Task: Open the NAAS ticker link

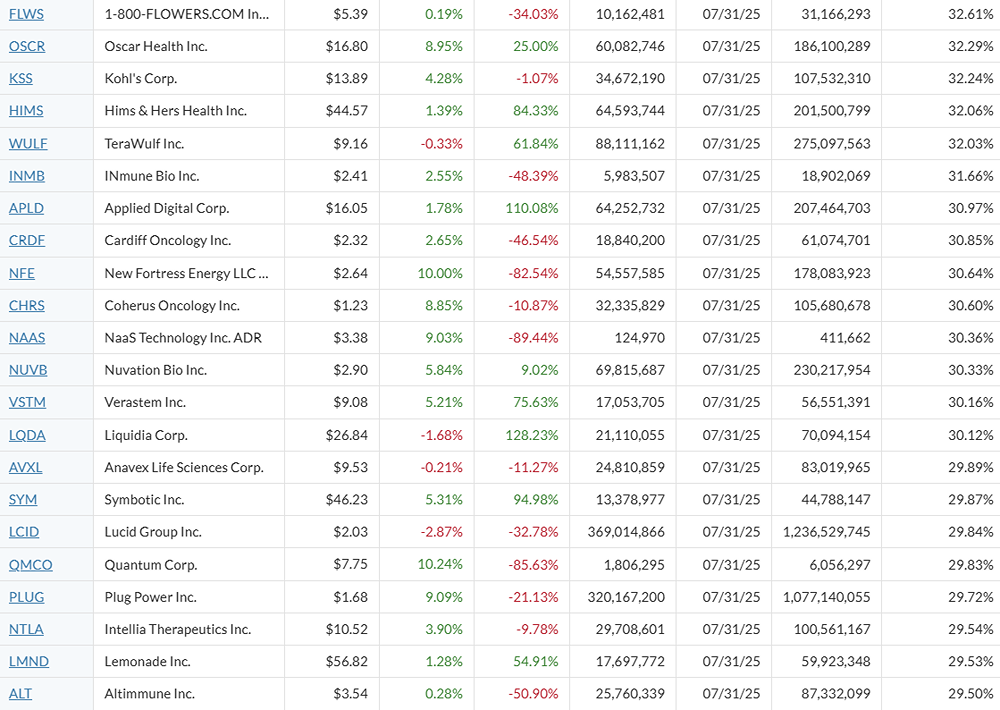Action: click(27, 337)
